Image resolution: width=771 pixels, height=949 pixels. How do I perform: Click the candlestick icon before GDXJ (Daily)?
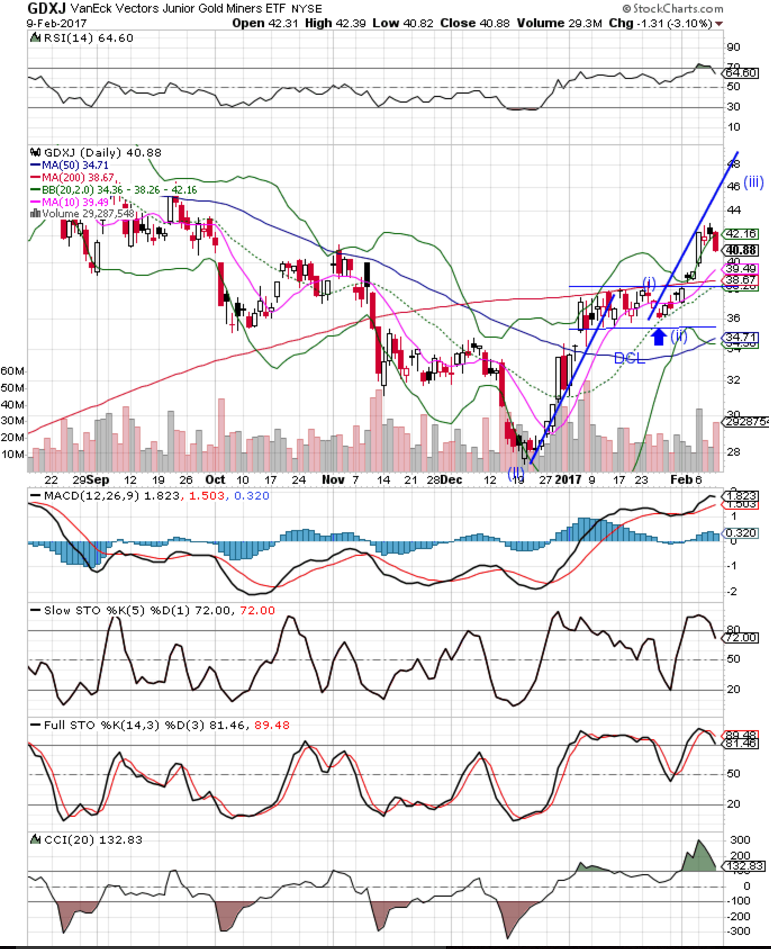coord(36,152)
